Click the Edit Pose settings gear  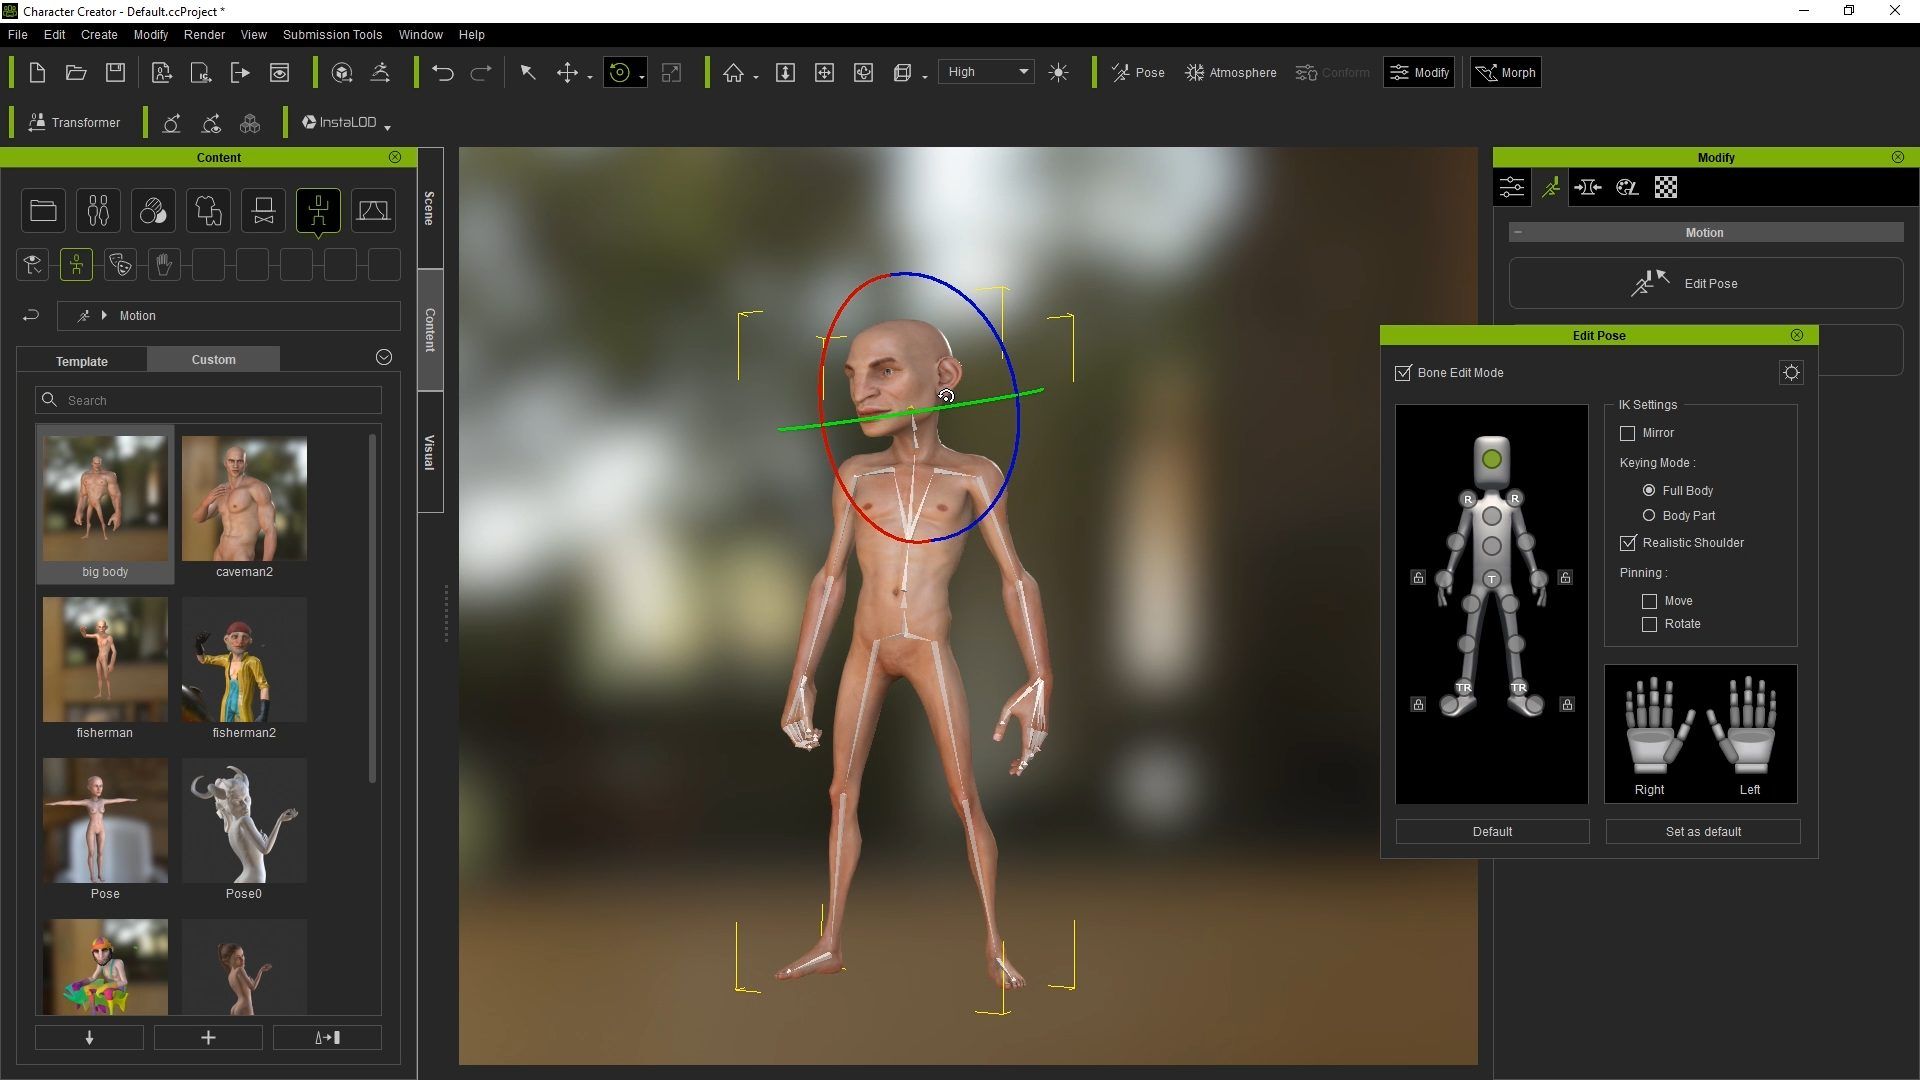(1791, 373)
